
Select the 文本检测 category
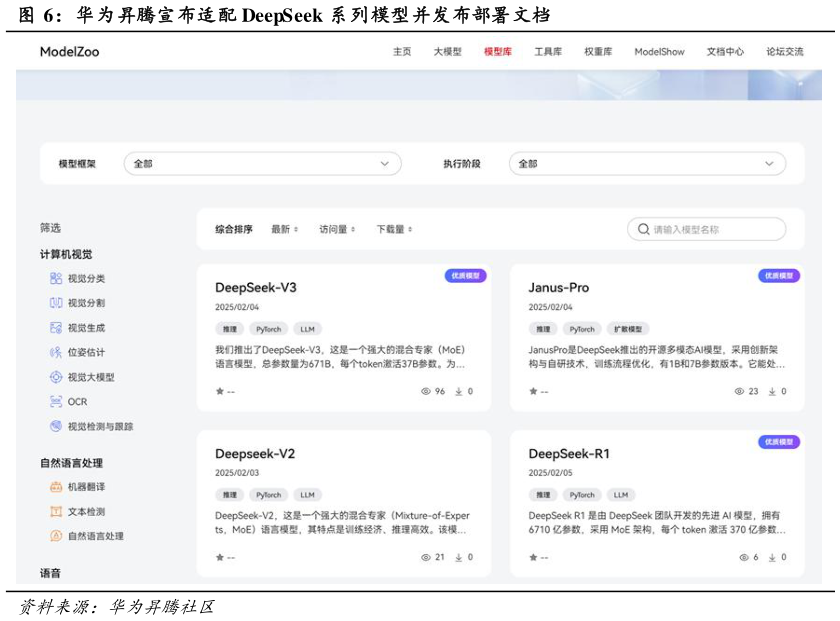click(x=58, y=510)
